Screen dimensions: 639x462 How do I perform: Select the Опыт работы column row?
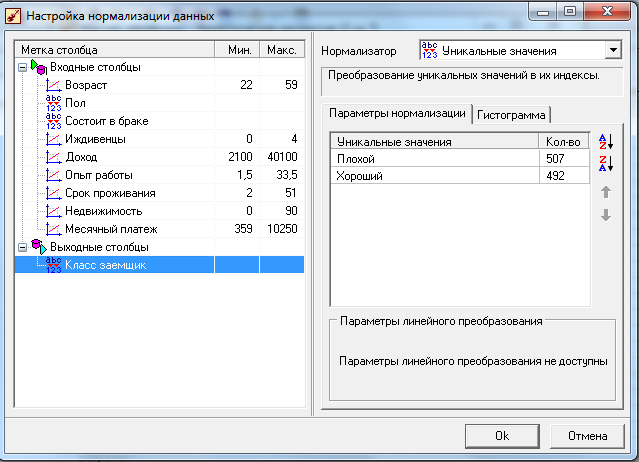click(159, 175)
